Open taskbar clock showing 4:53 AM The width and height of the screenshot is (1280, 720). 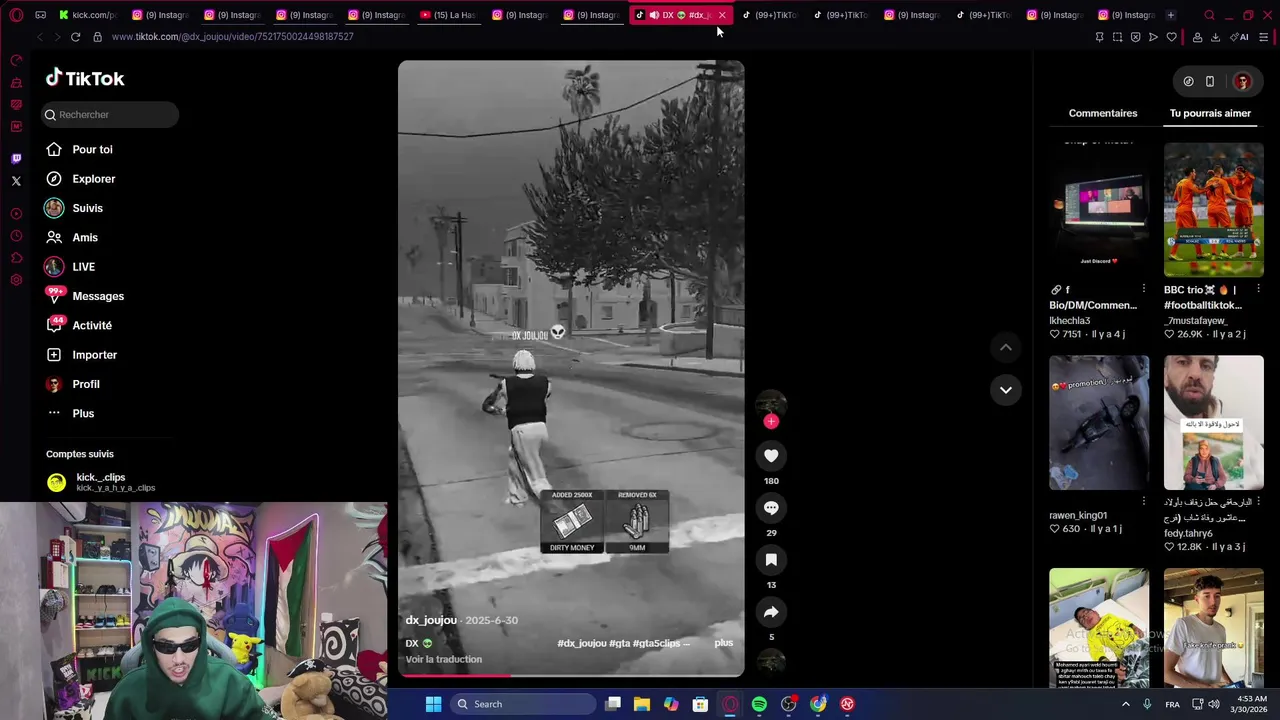tap(1250, 704)
